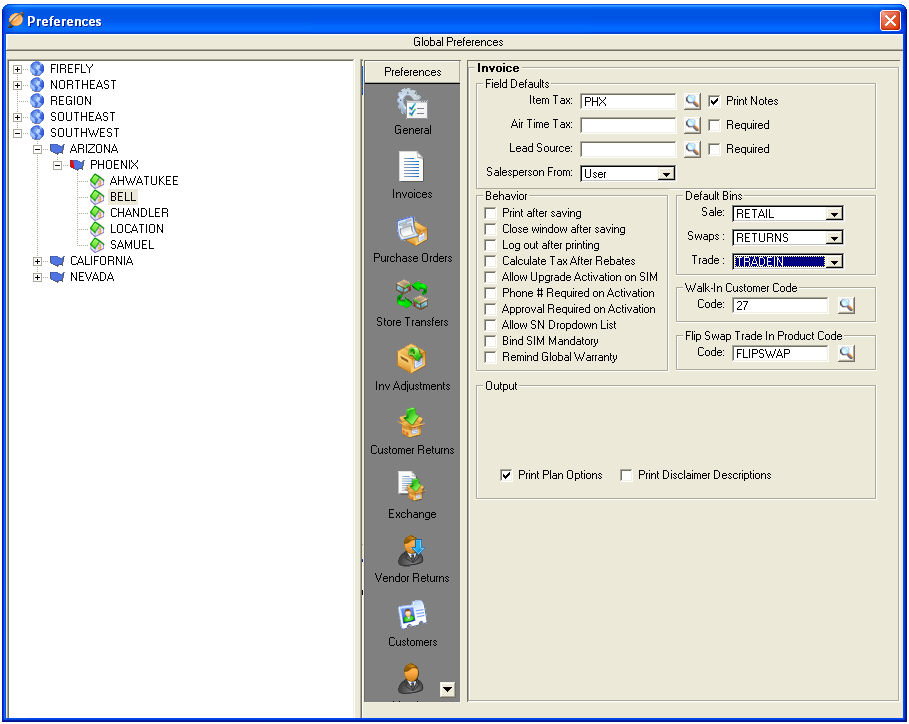Check Required for Lead Source
The image size is (909, 724).
pos(714,150)
